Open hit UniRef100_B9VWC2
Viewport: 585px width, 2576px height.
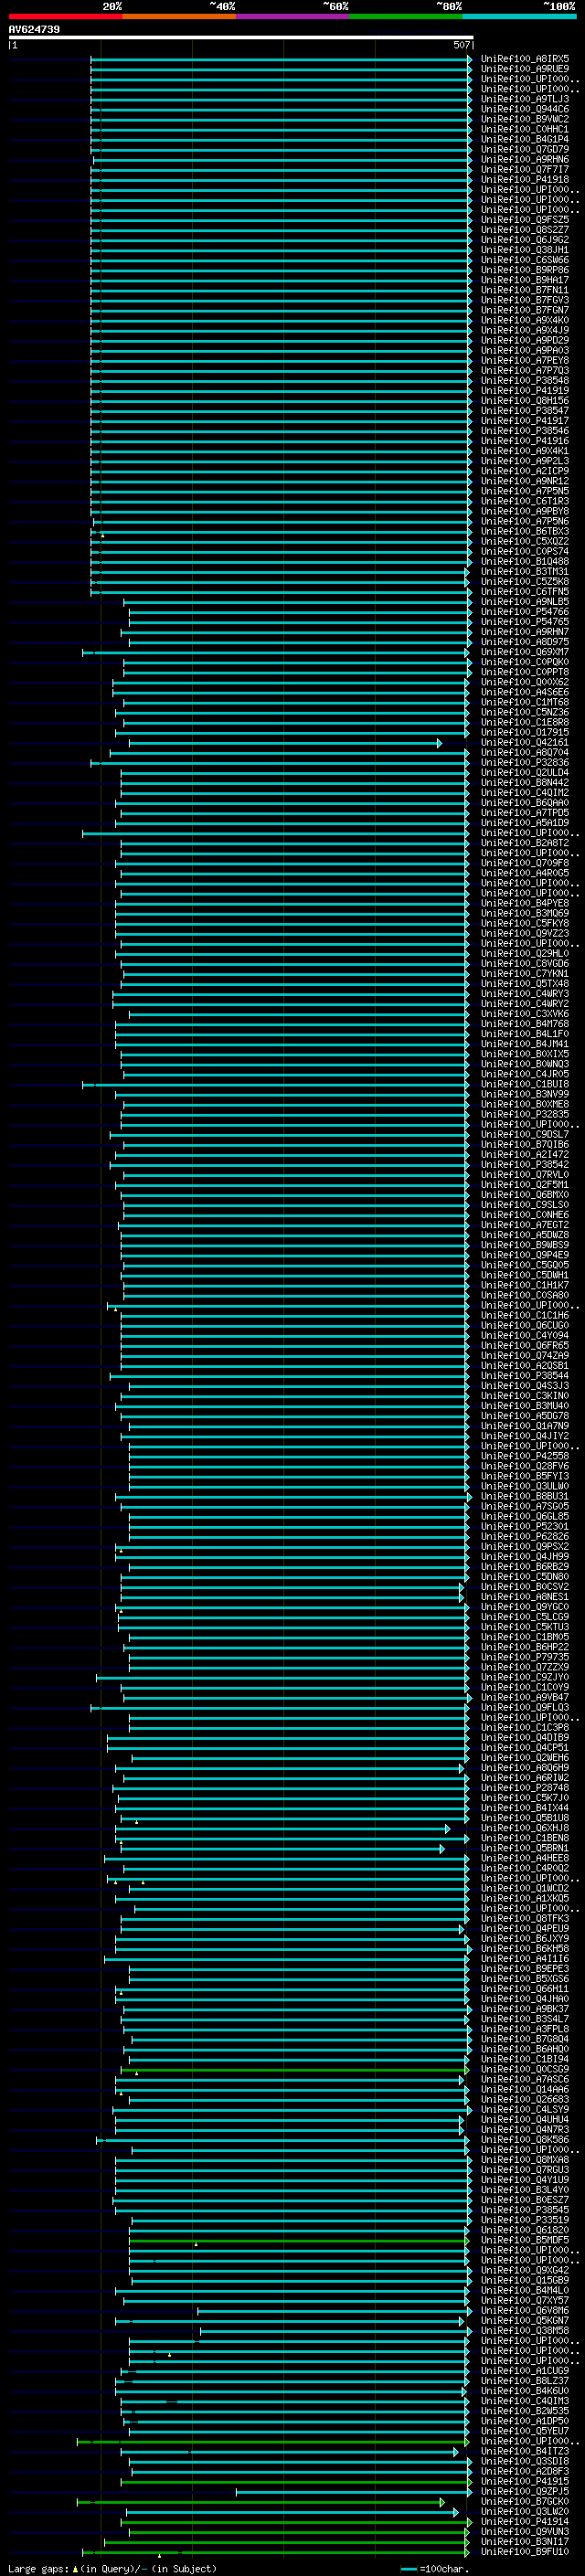tap(524, 119)
